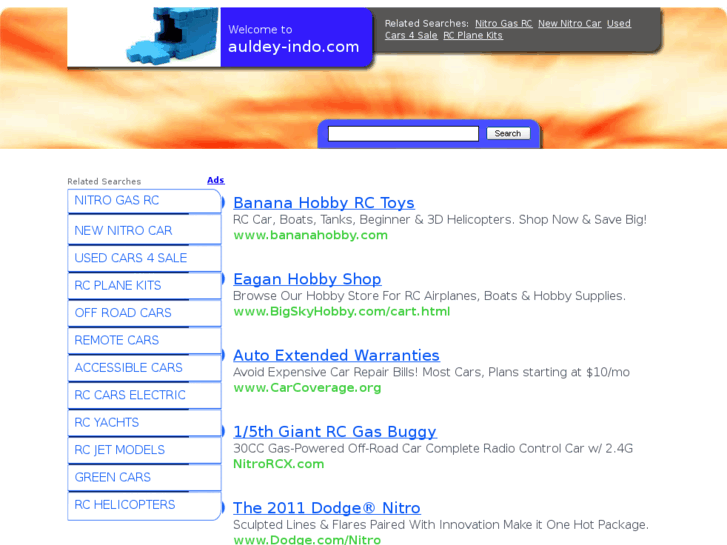Click the auldey-indo.com welcome title

tap(293, 46)
